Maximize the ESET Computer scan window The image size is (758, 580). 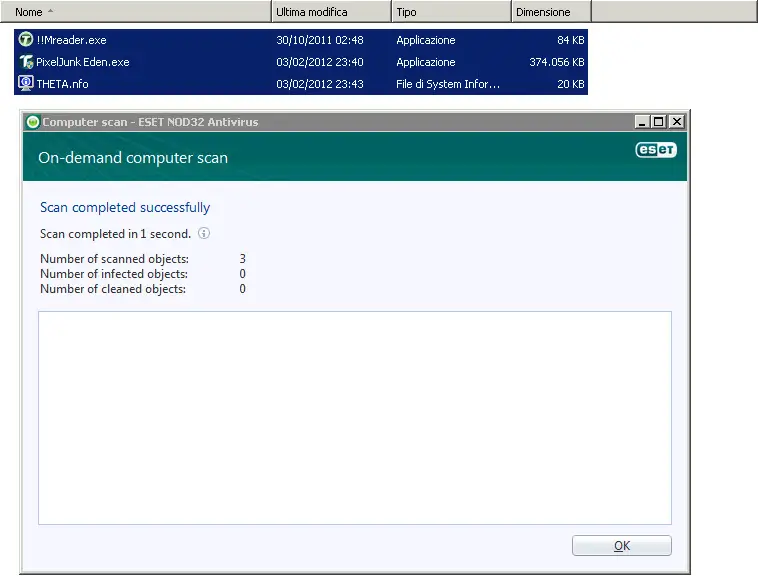pyautogui.click(x=658, y=122)
